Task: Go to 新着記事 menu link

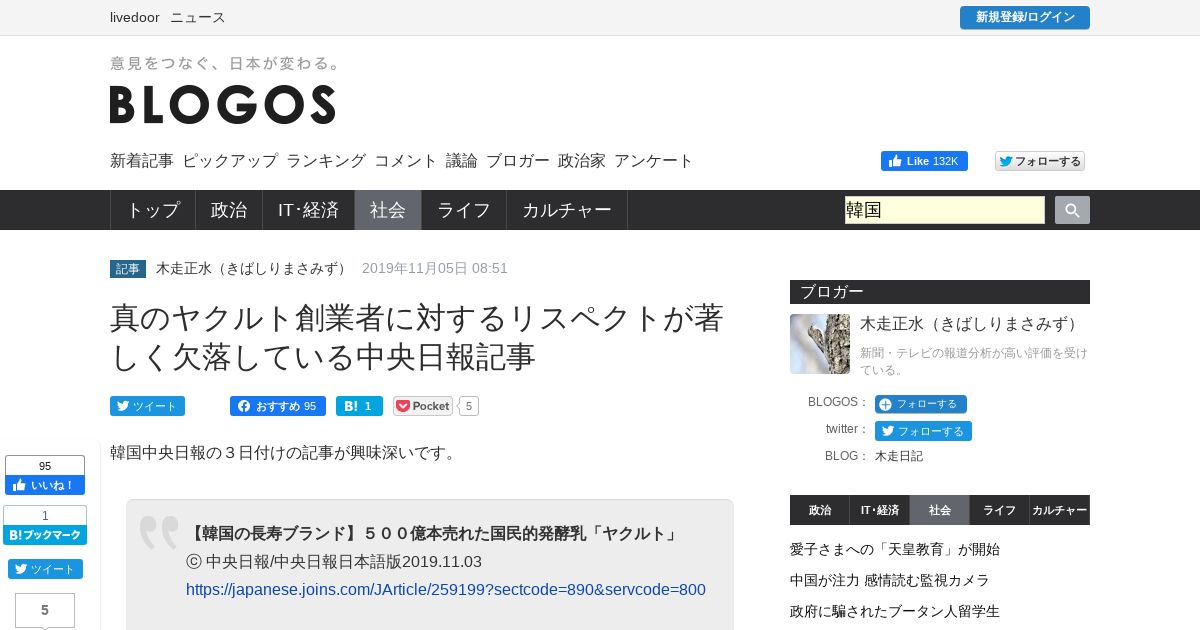Action: point(142,161)
